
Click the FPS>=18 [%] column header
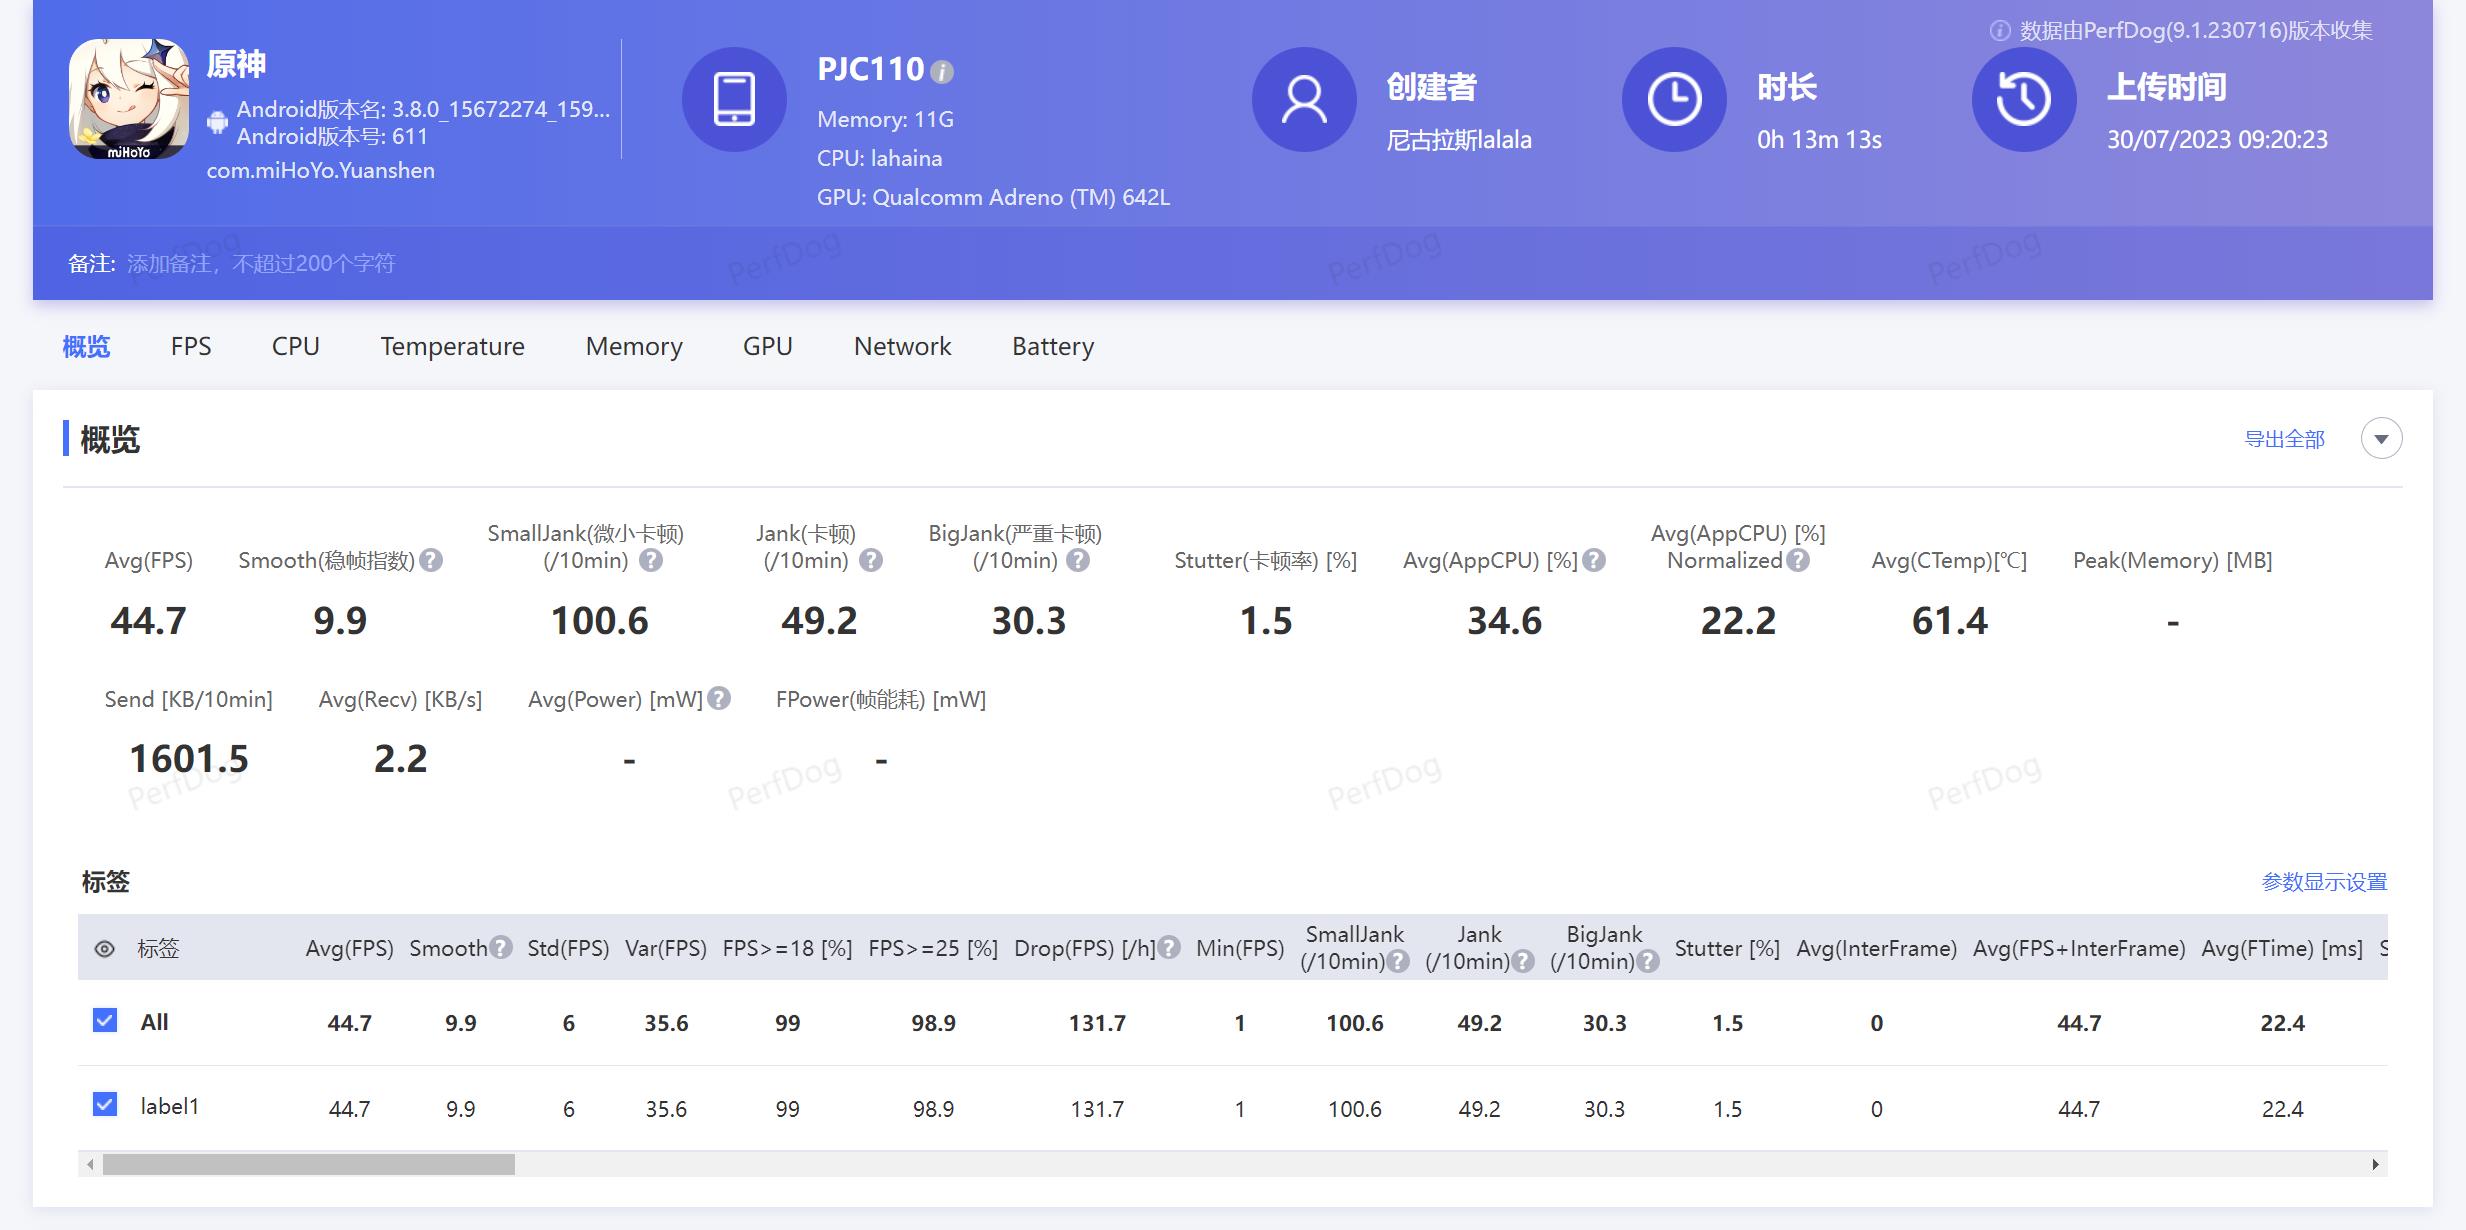788,948
